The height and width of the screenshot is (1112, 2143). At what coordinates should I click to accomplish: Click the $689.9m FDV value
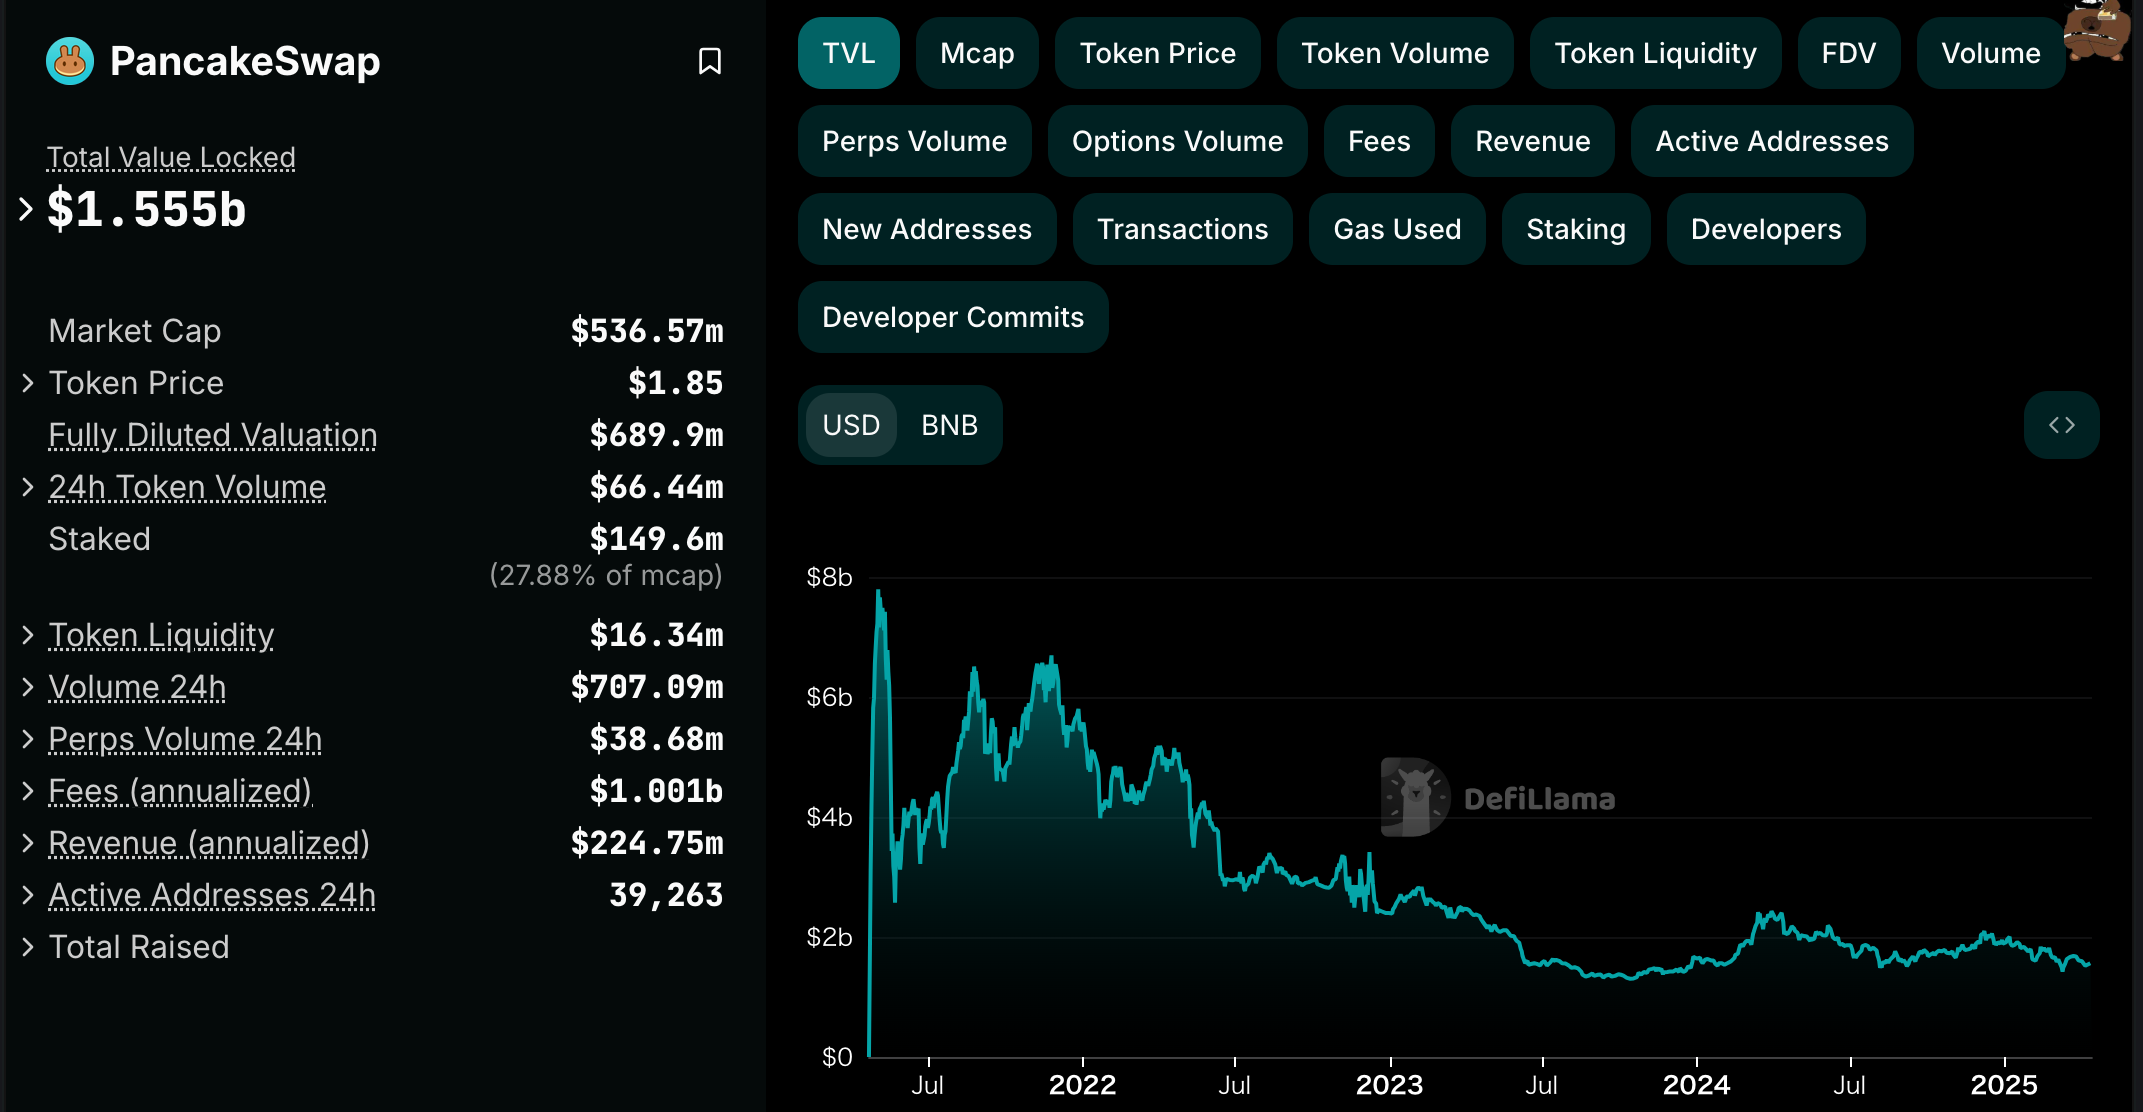(656, 435)
